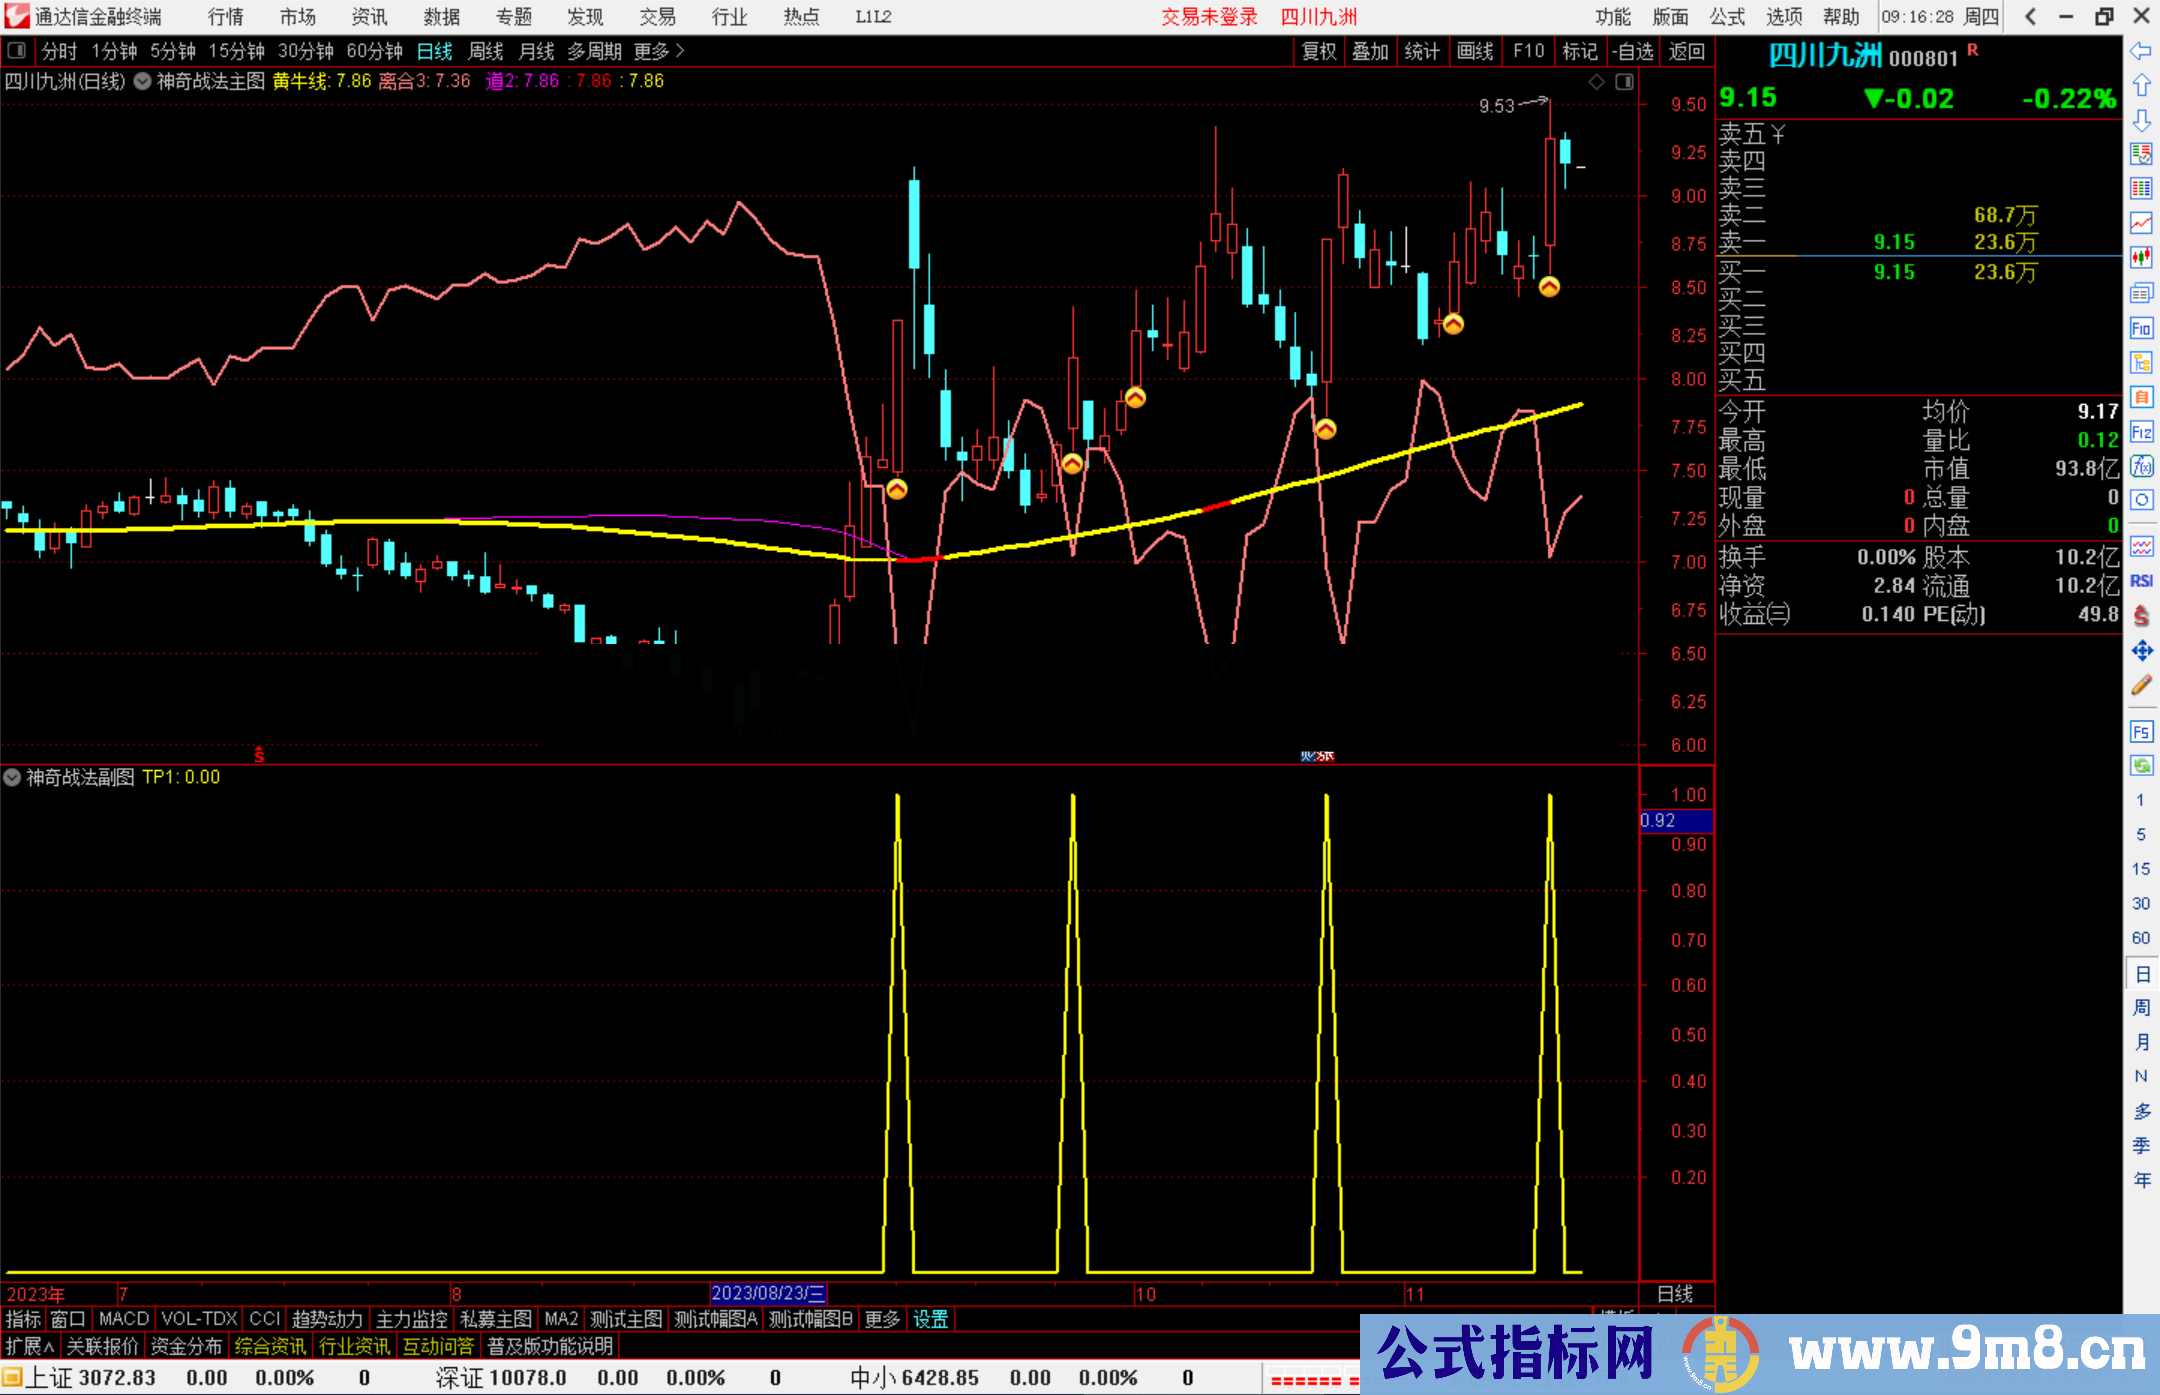Click the 设置 link in indicator bar
Viewport: 2160px width, 1395px height.
[930, 1319]
